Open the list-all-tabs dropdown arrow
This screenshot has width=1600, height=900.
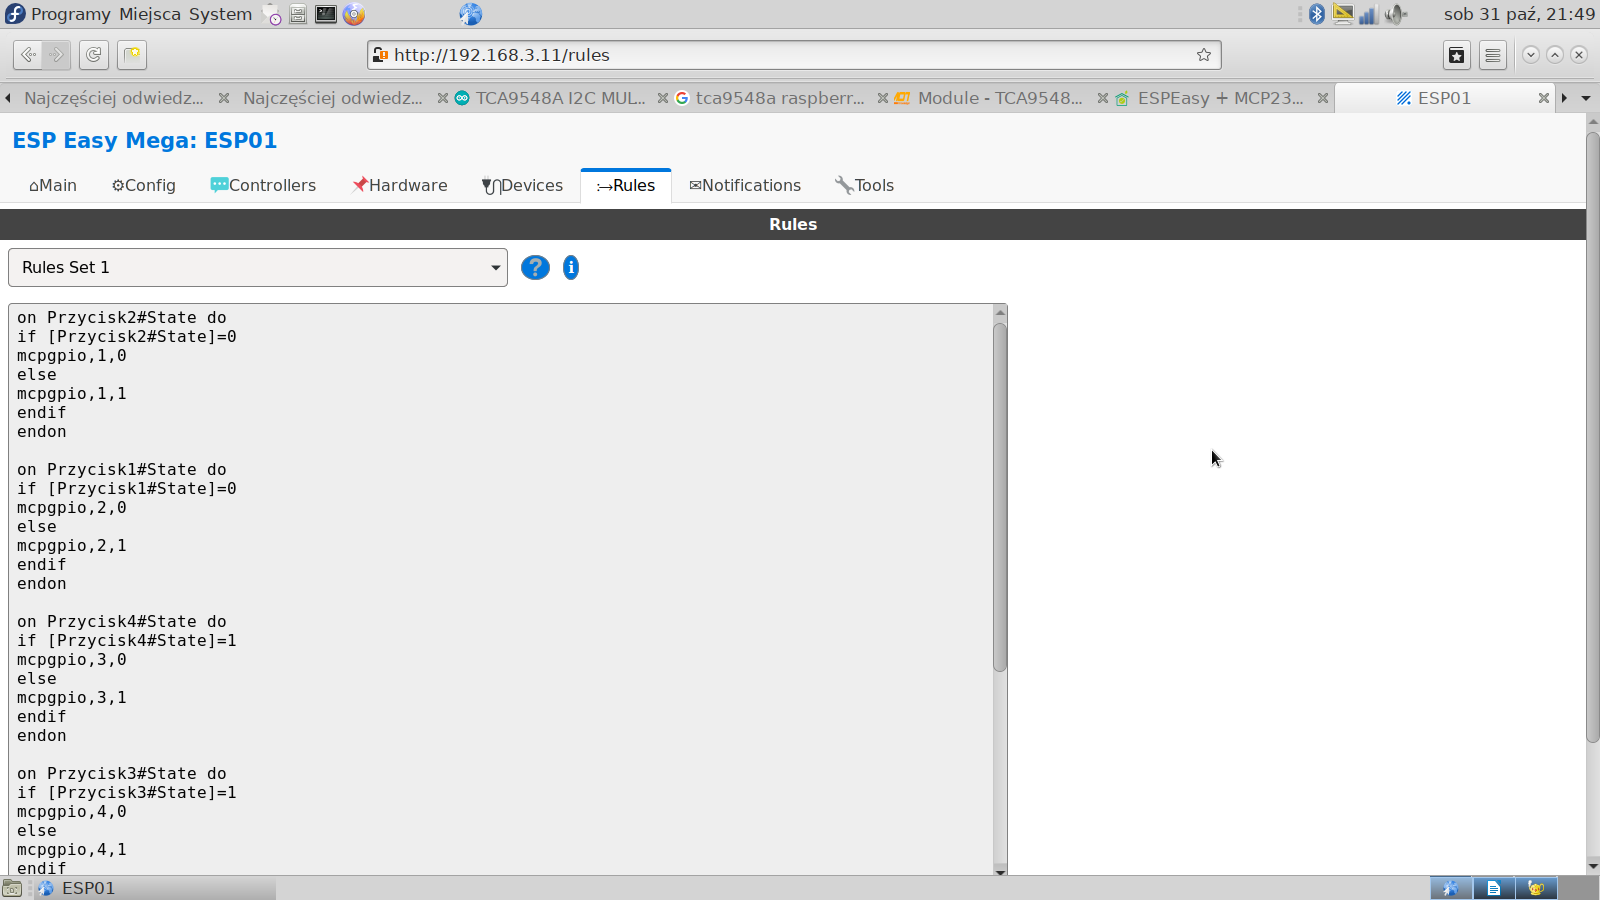tap(1586, 98)
